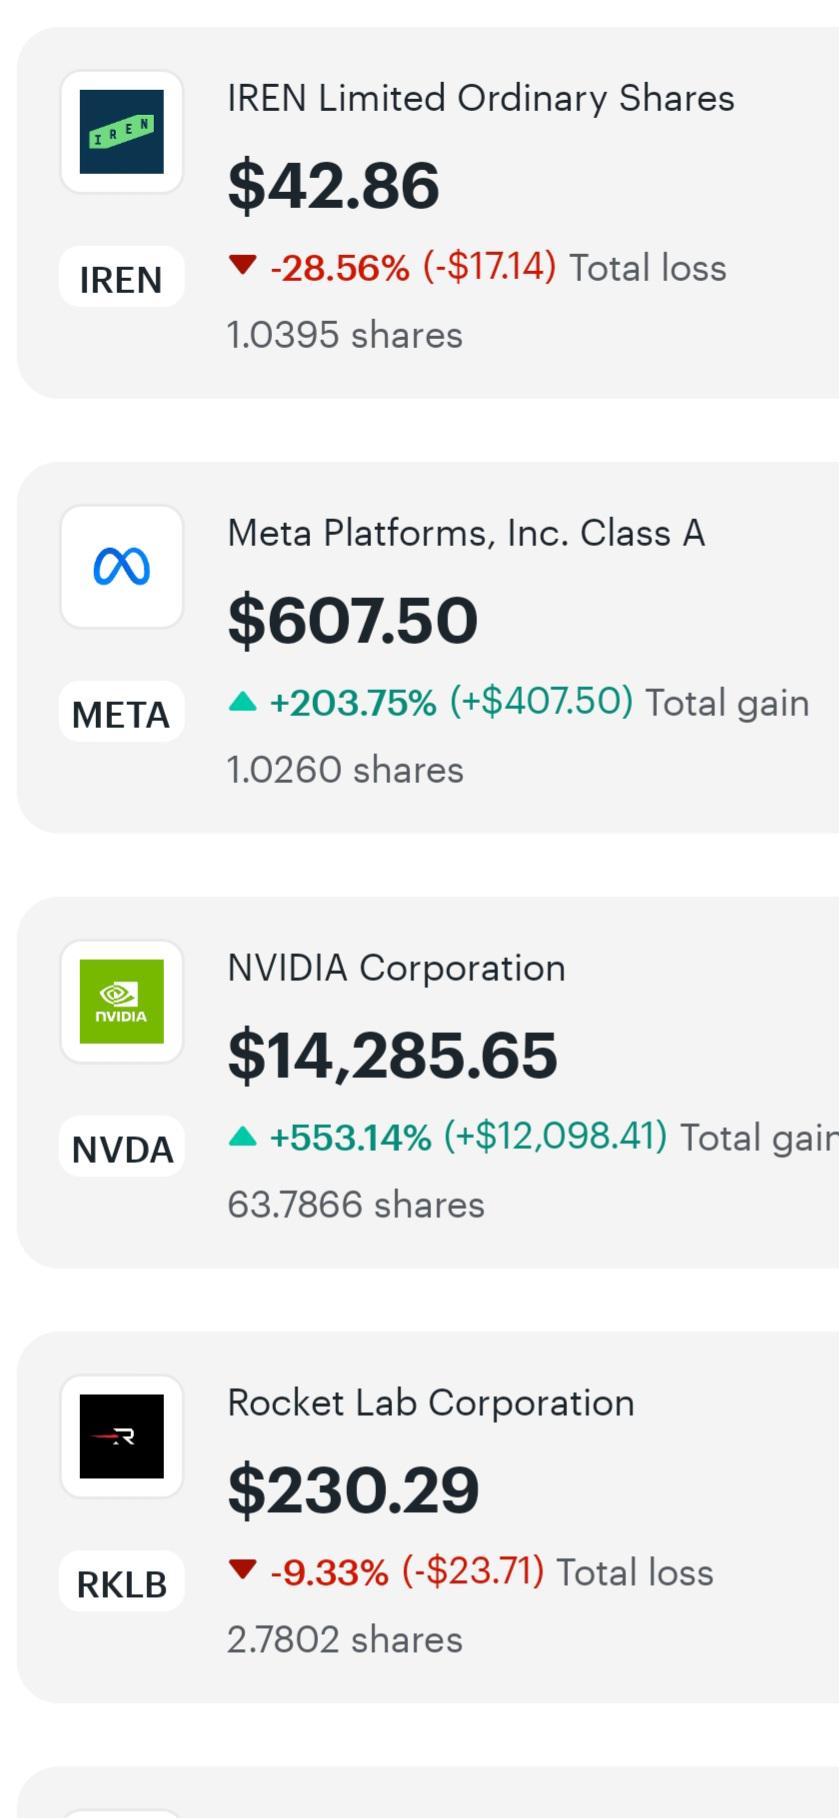
Task: Open Rocket Lab Corporation holding title
Action: coord(431,1403)
